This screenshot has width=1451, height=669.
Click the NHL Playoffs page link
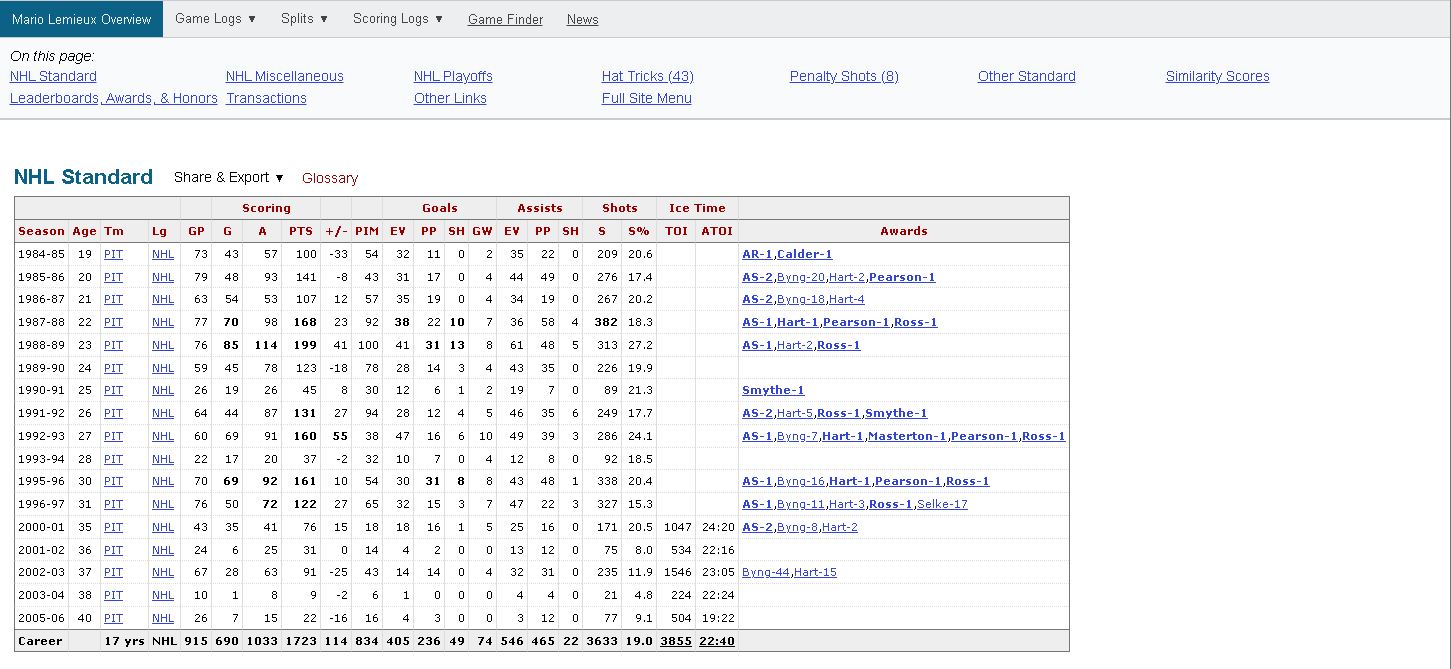tap(453, 76)
